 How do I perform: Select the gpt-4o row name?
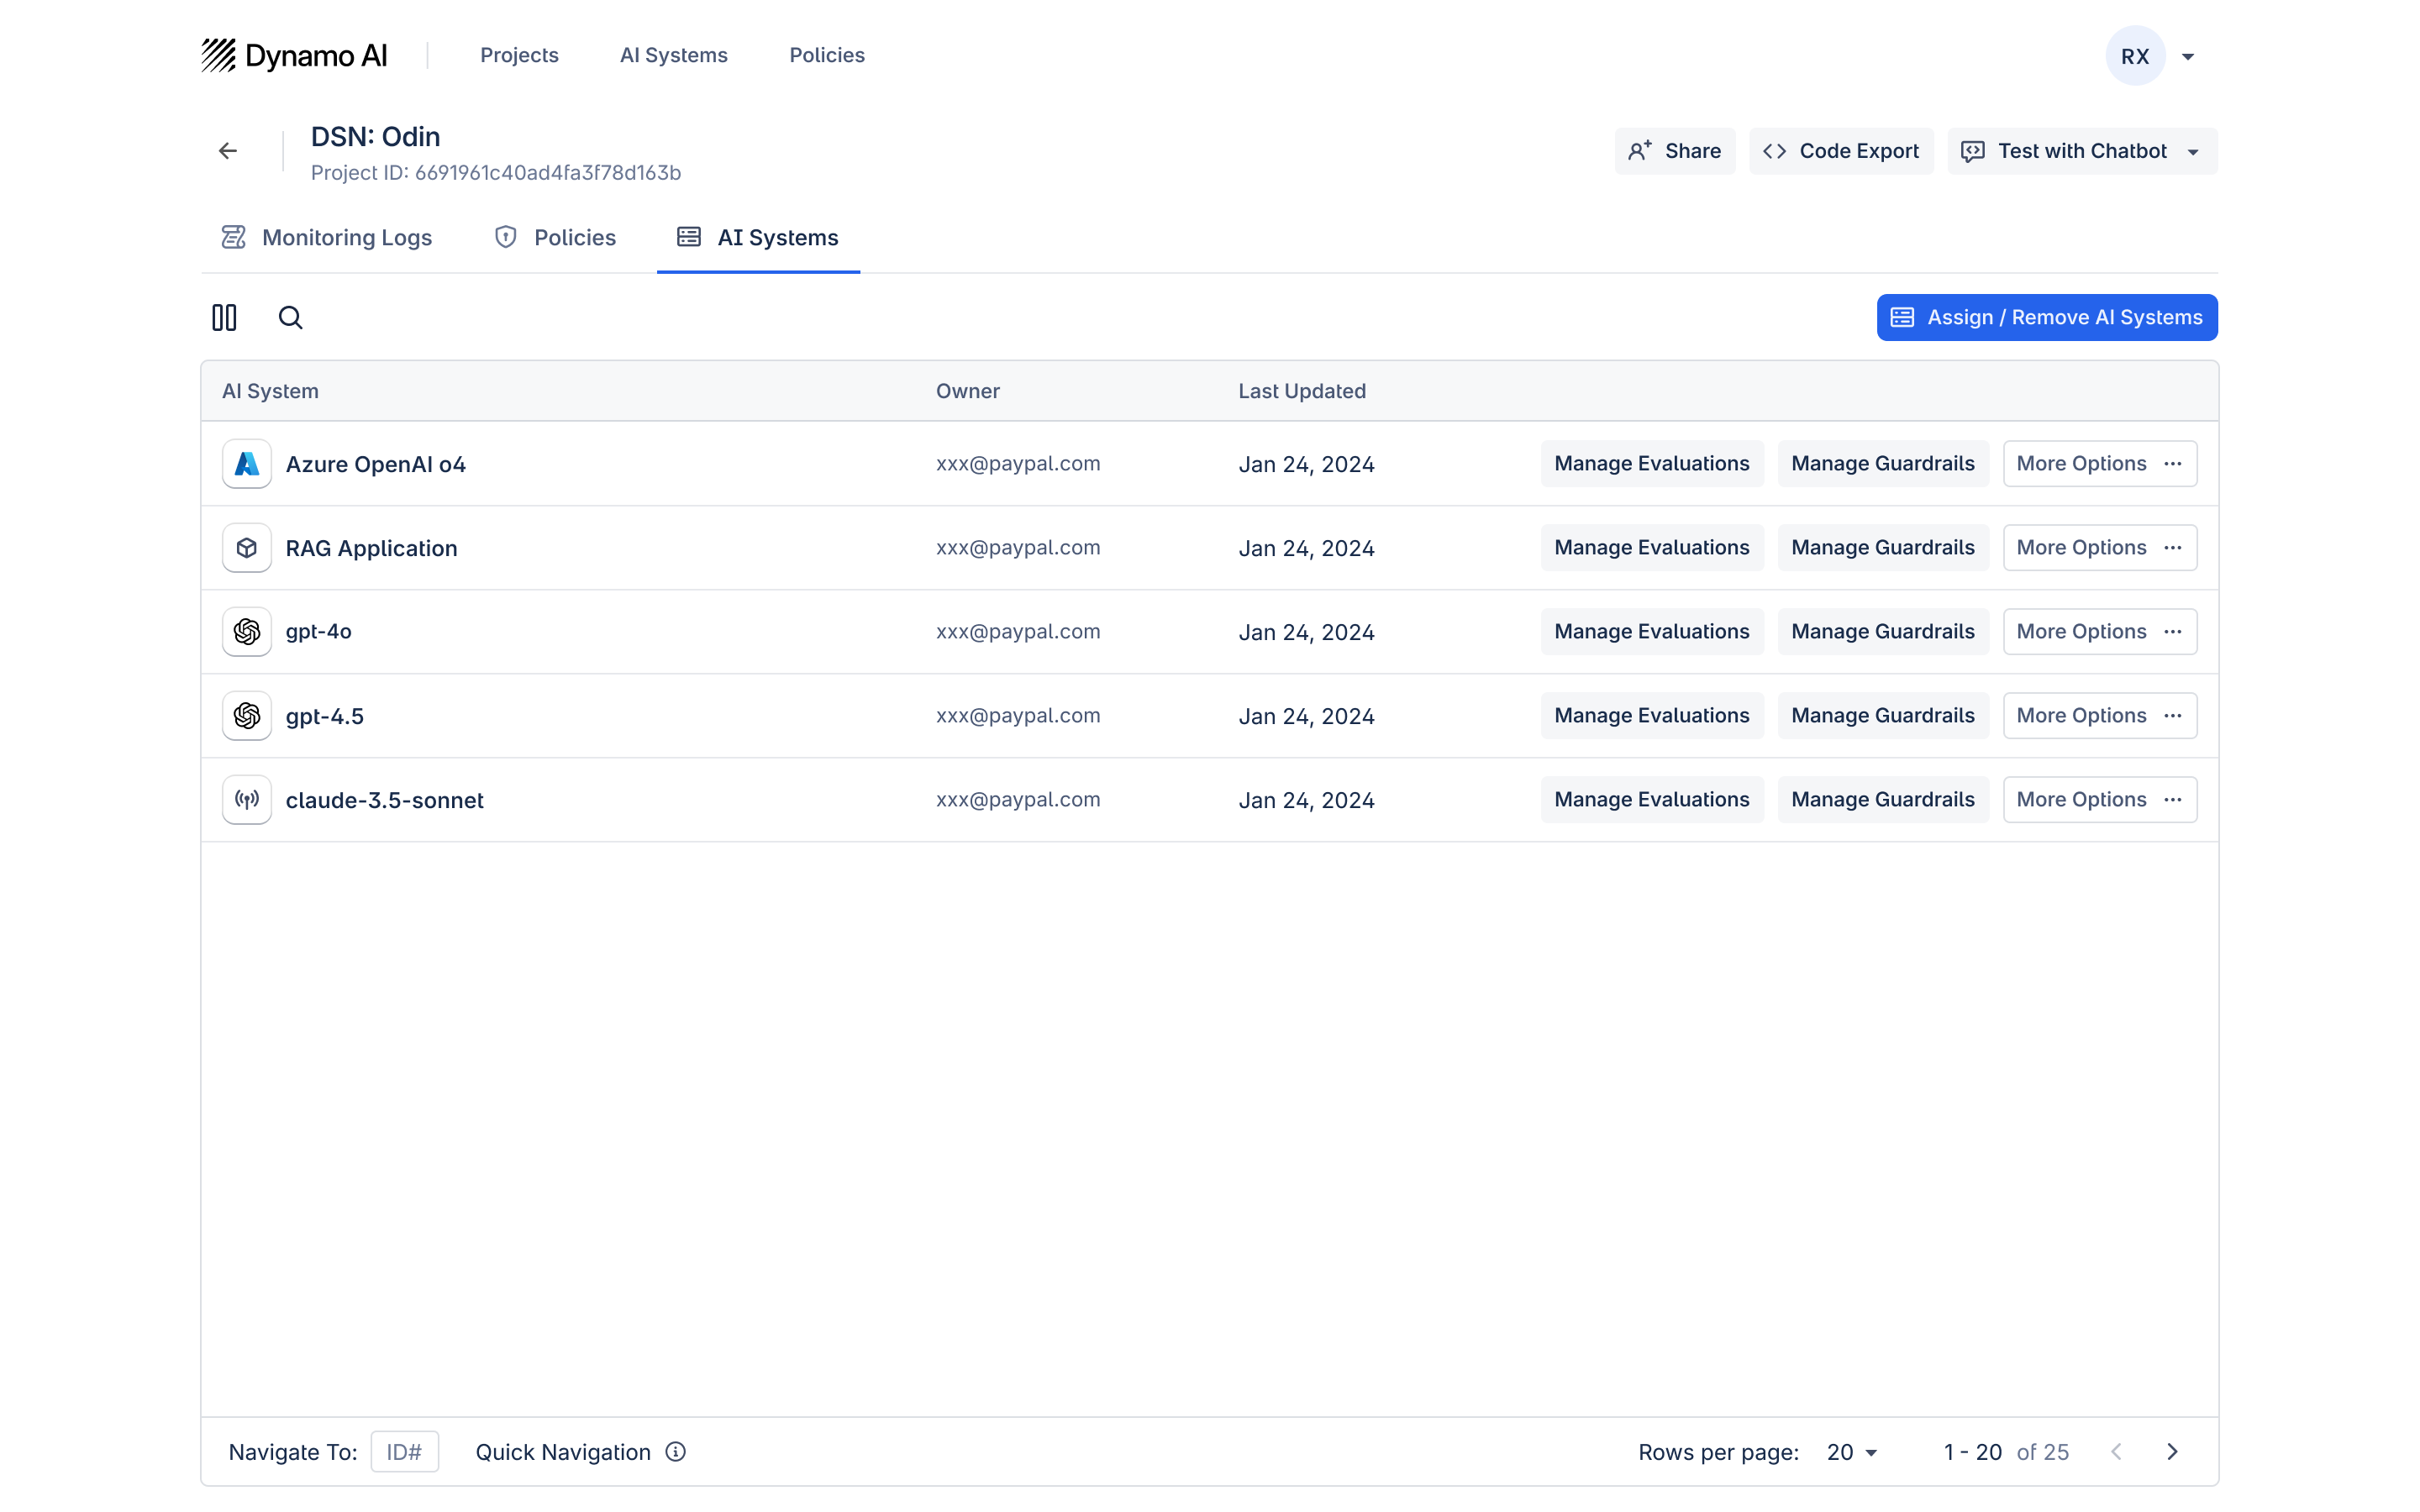point(318,632)
